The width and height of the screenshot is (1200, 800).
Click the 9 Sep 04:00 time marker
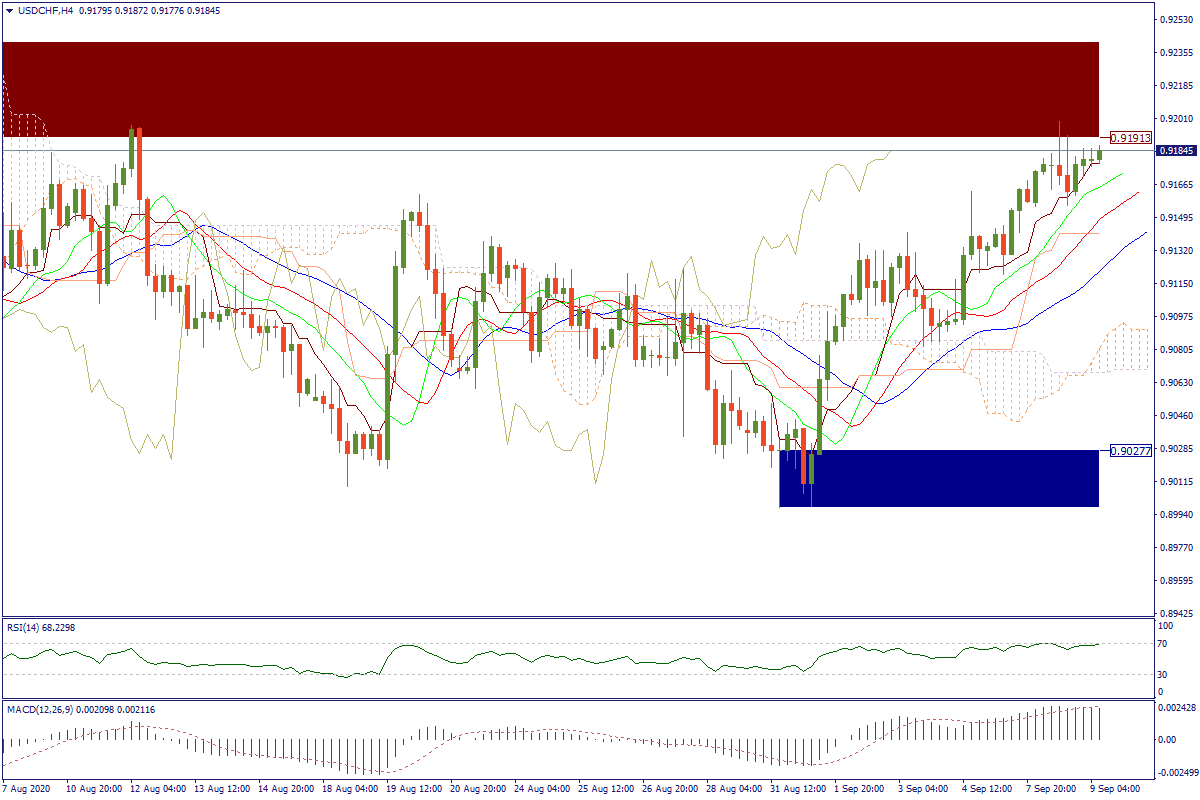pos(1112,789)
